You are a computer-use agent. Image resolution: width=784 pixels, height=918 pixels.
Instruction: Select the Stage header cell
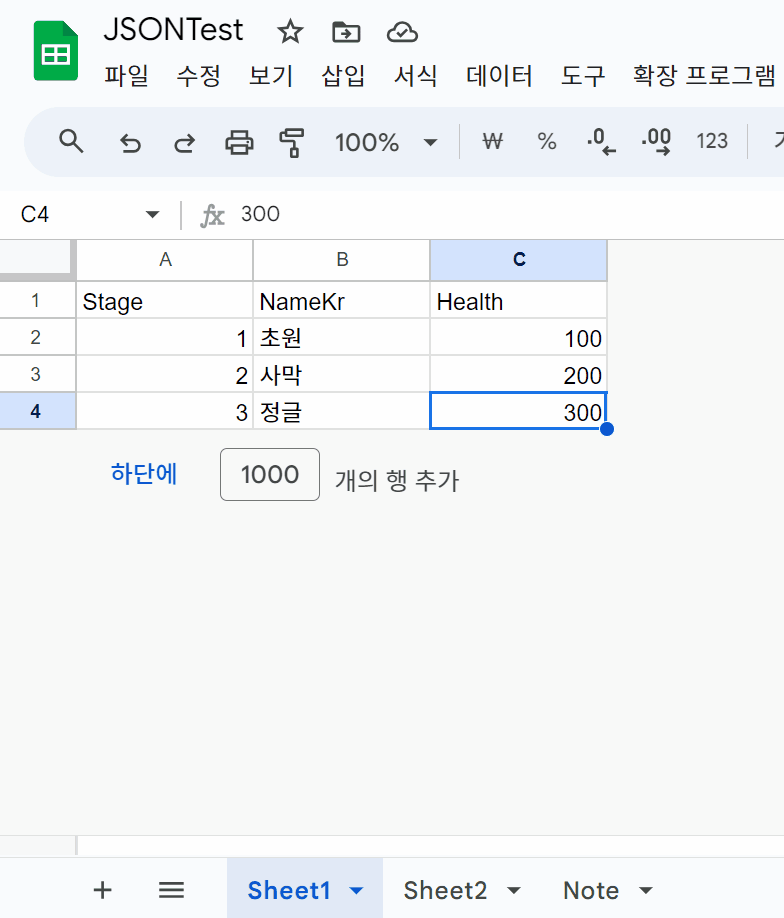point(165,301)
